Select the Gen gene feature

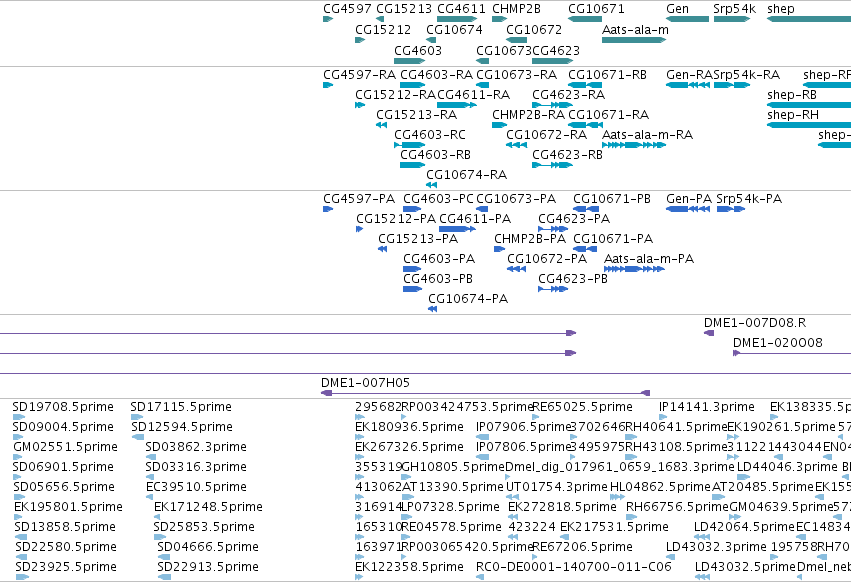click(x=687, y=19)
